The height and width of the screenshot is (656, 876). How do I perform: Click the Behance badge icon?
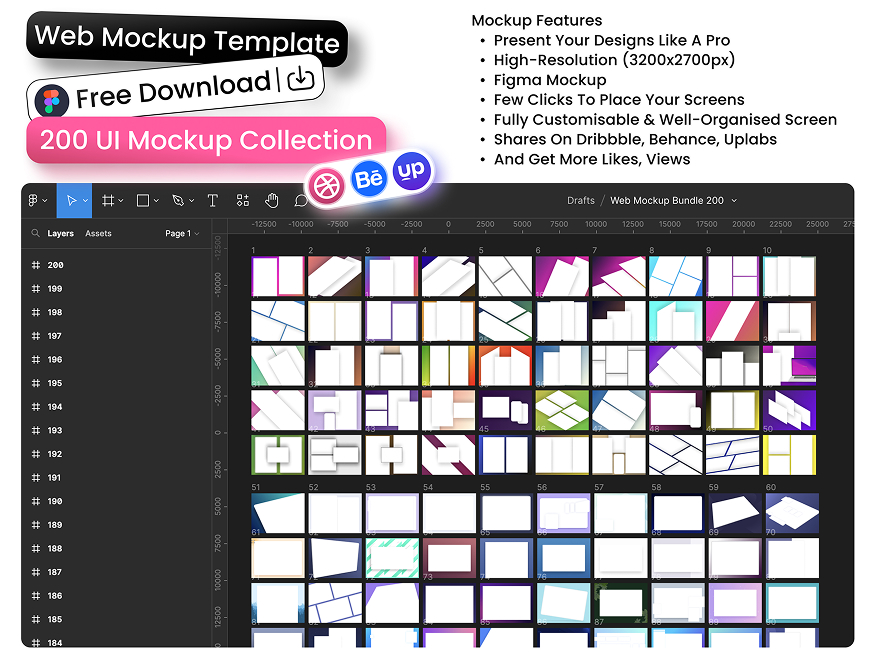click(x=368, y=180)
